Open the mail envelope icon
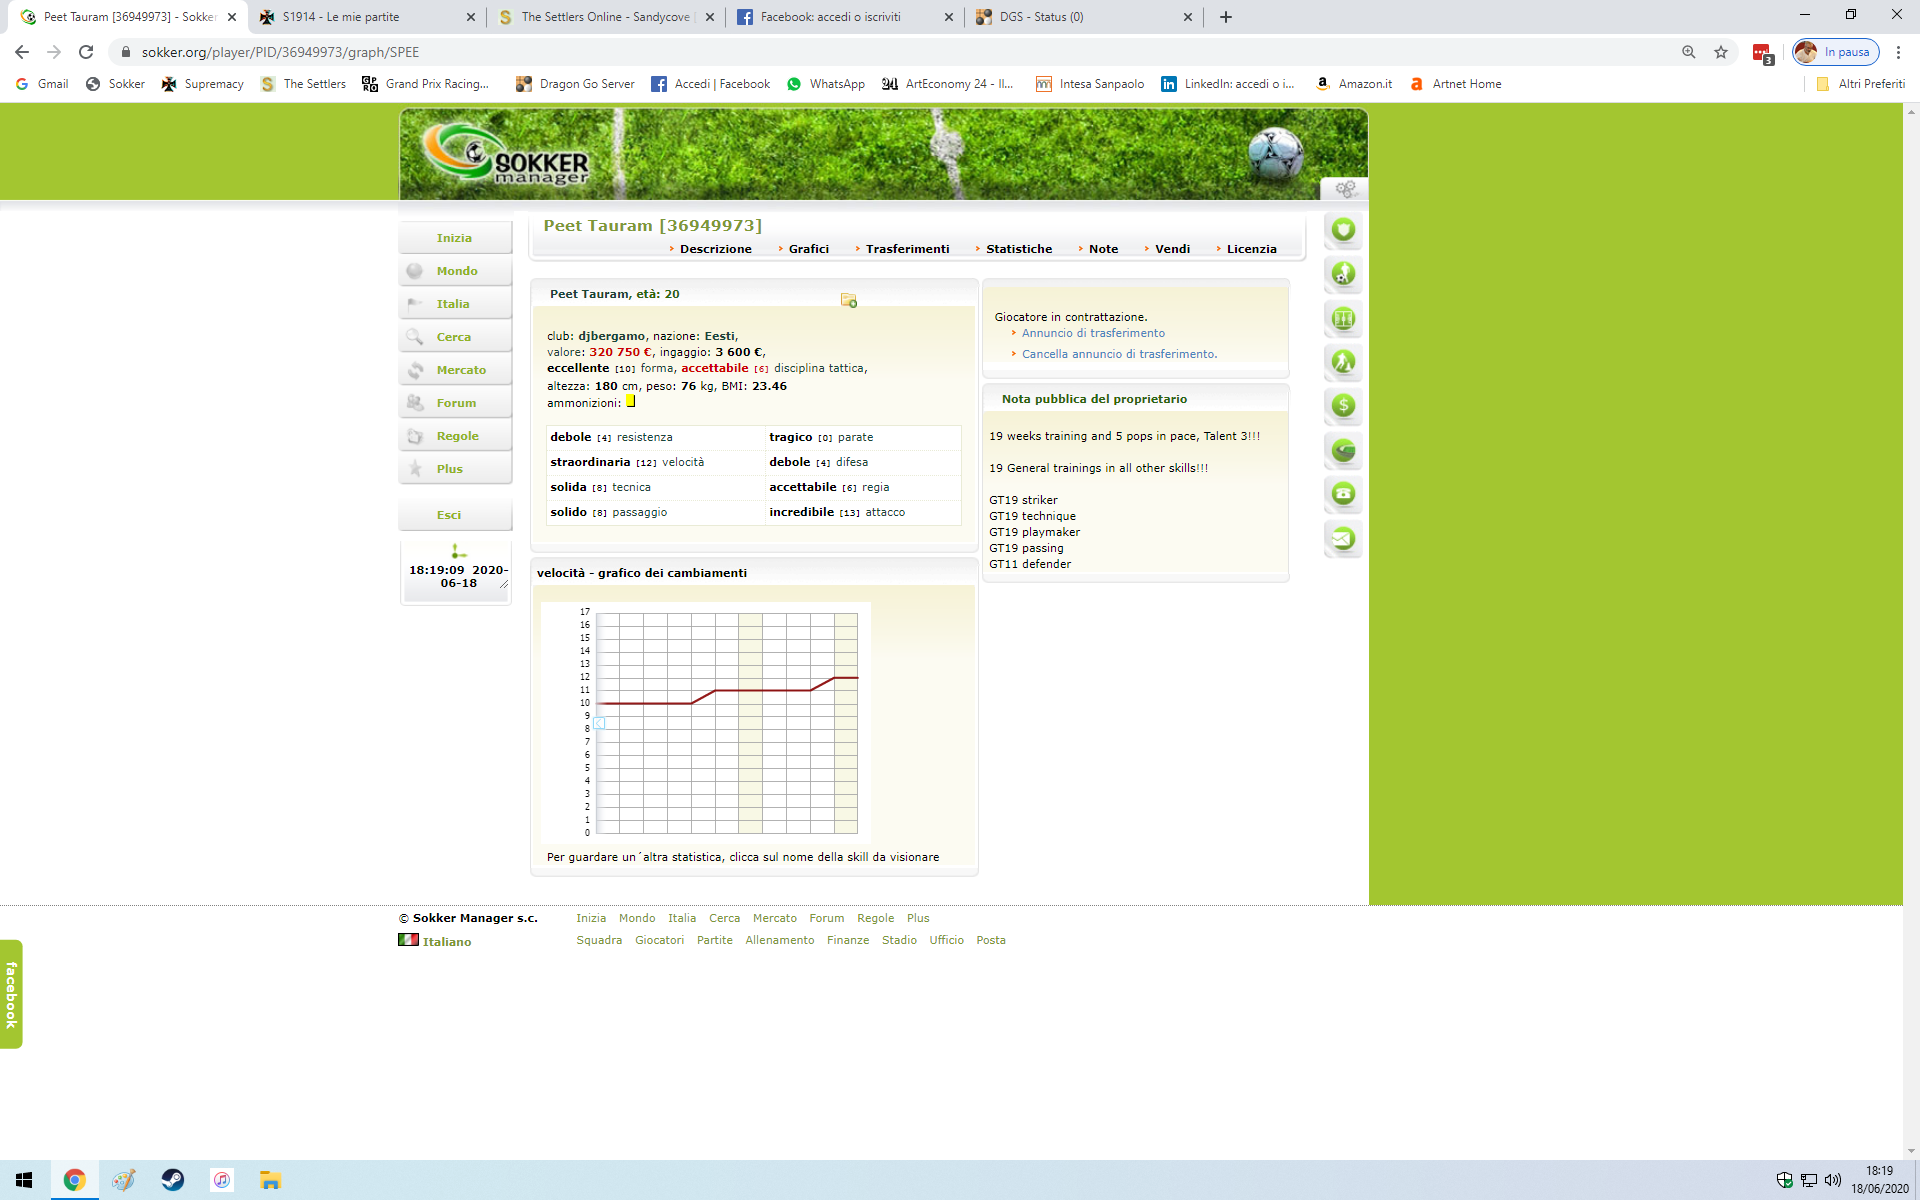1920x1200 pixels. click(1343, 538)
